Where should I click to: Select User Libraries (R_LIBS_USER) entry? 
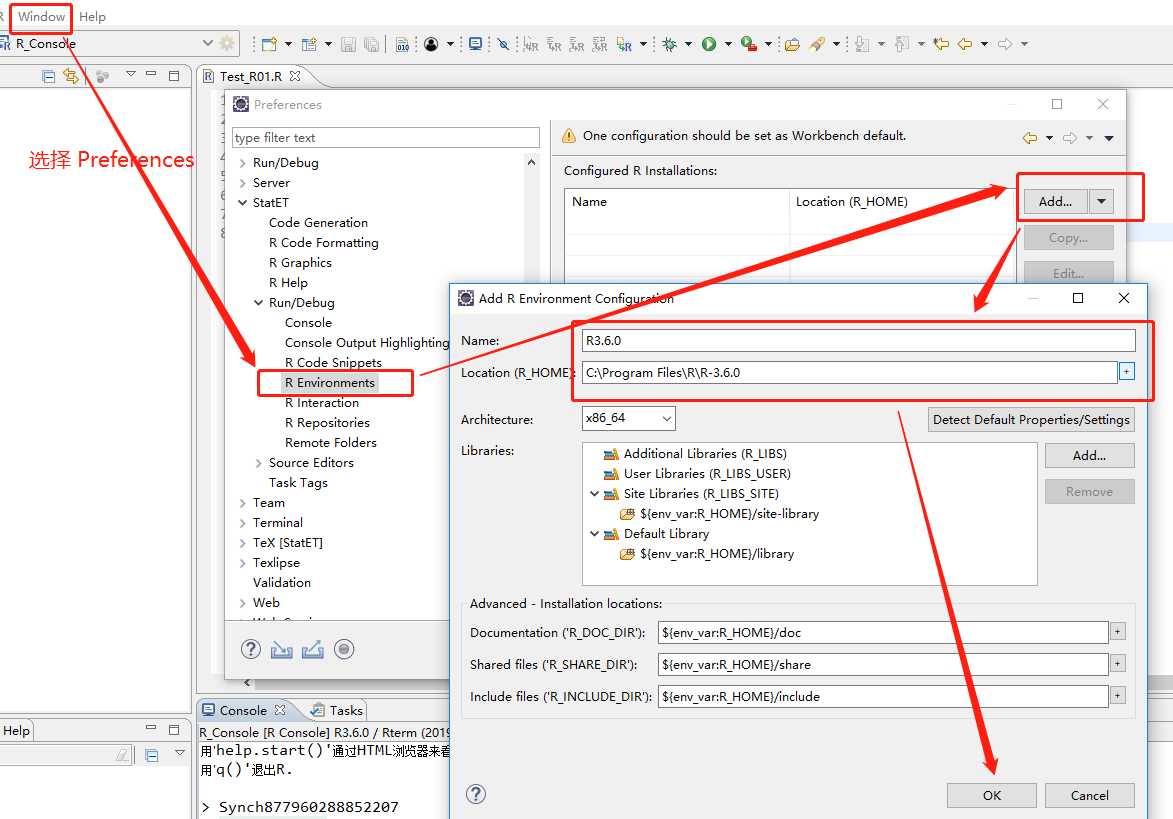coord(707,474)
